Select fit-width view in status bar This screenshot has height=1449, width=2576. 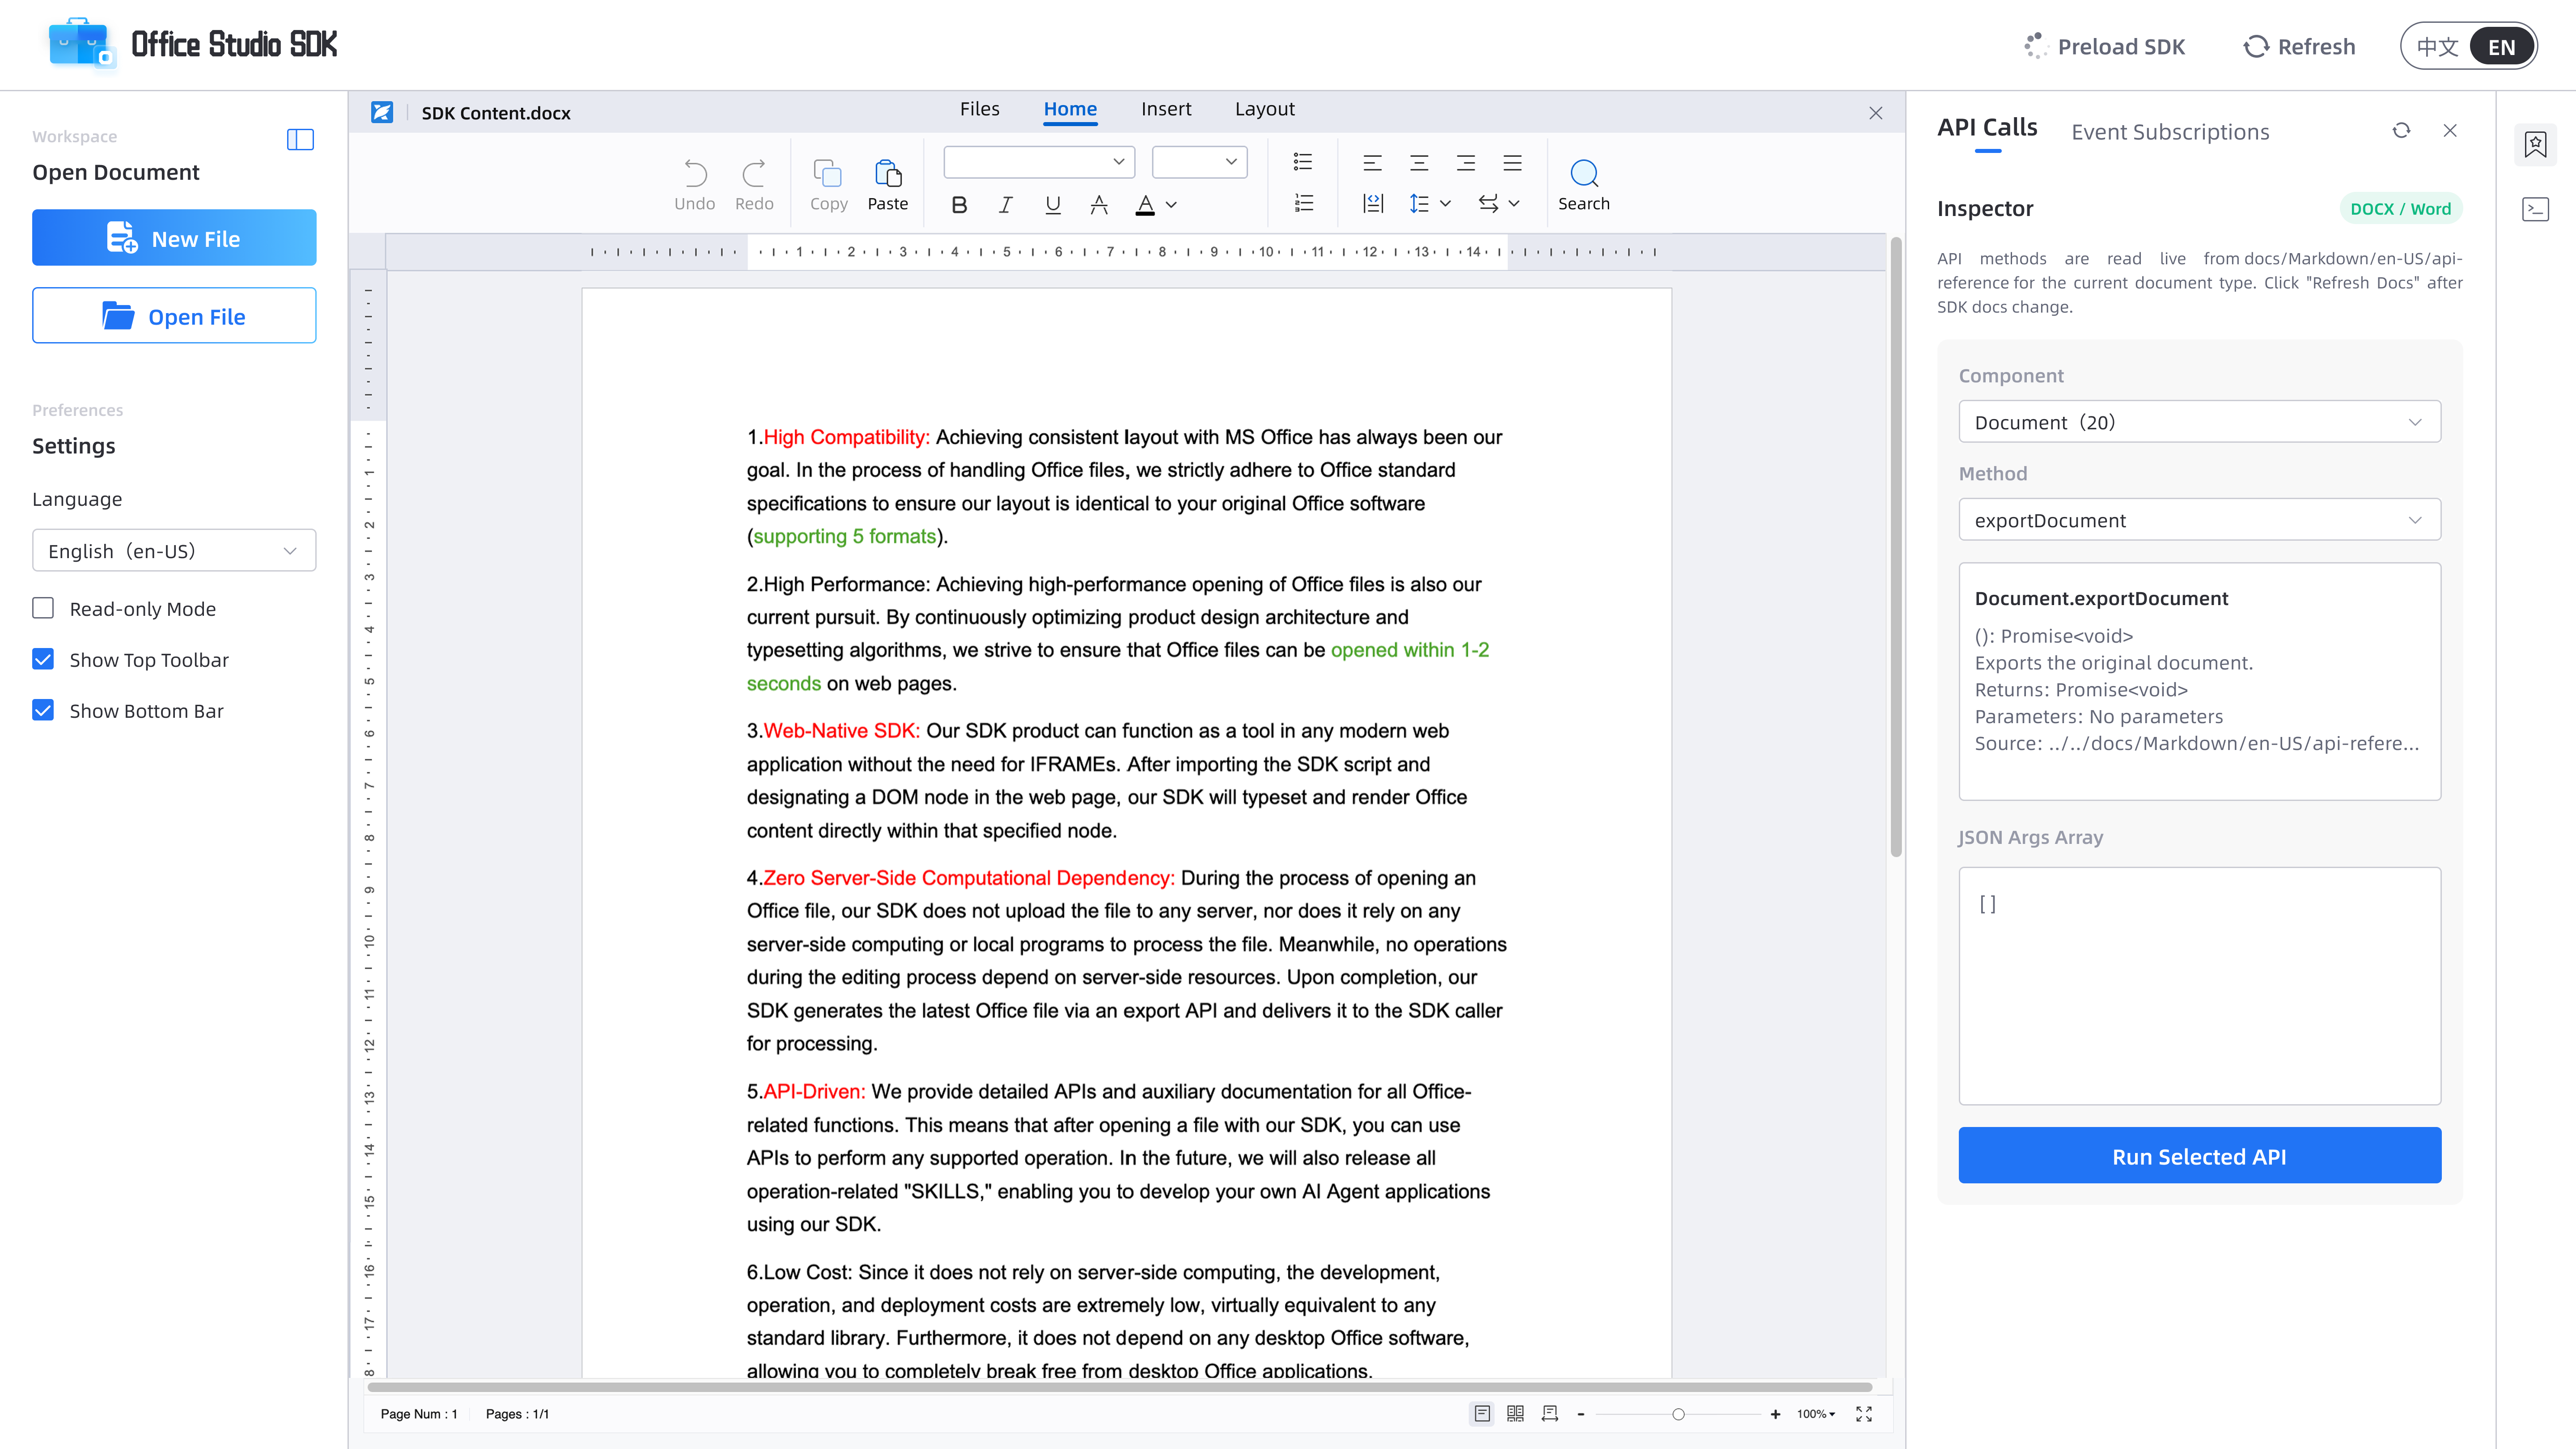pos(1550,1413)
